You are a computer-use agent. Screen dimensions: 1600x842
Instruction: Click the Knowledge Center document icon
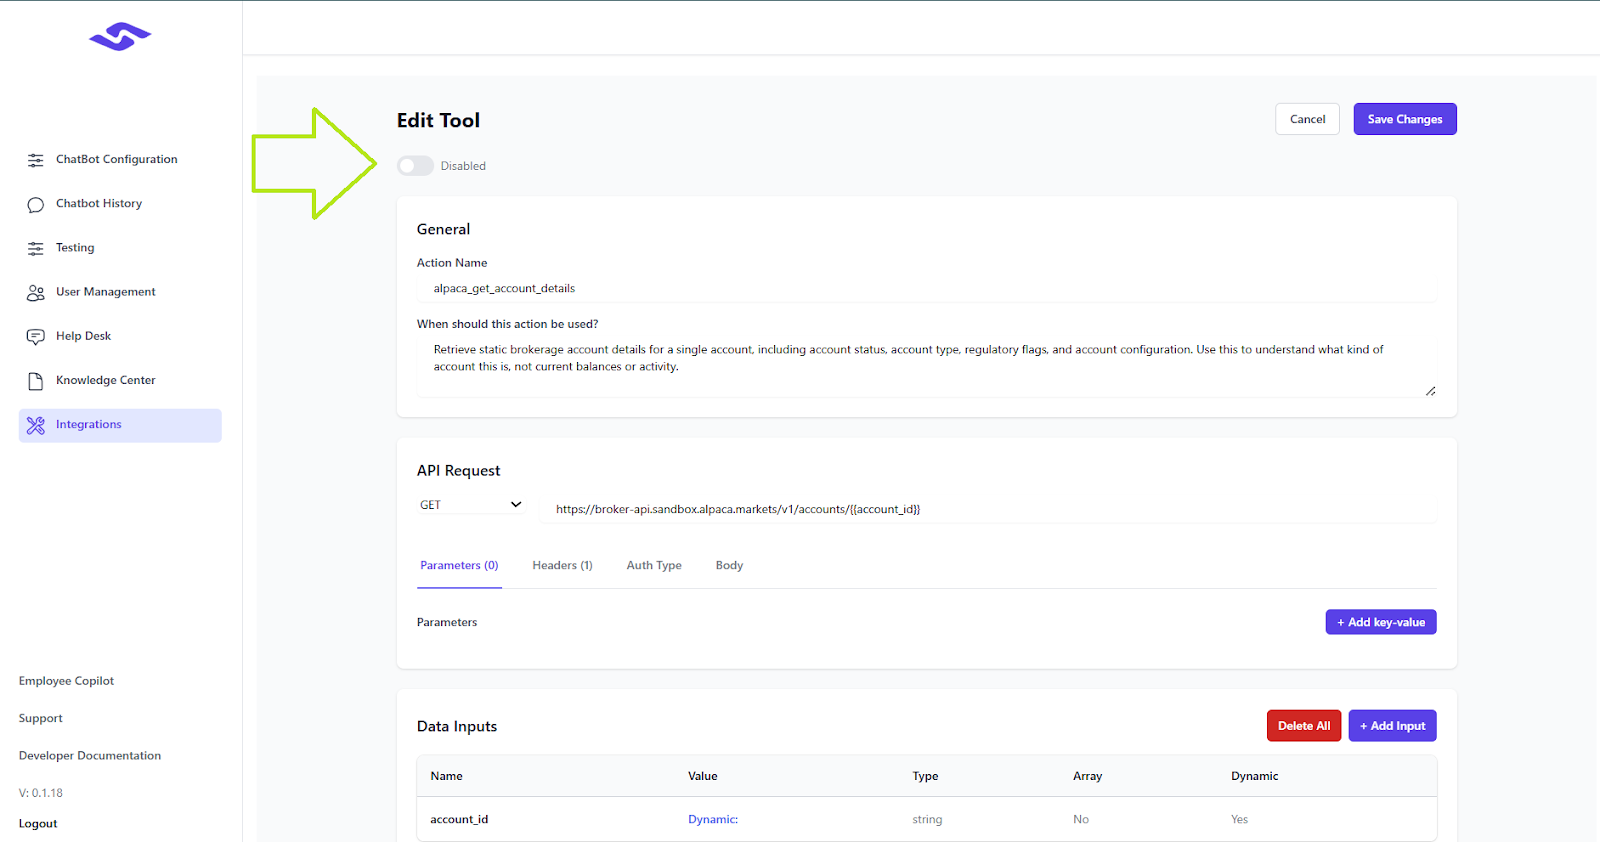coord(36,381)
